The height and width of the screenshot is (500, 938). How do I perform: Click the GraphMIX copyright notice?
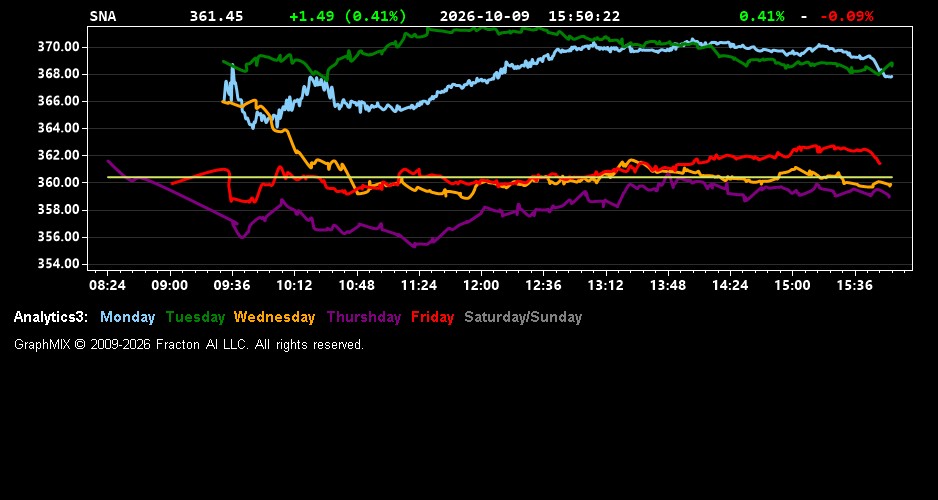click(189, 344)
